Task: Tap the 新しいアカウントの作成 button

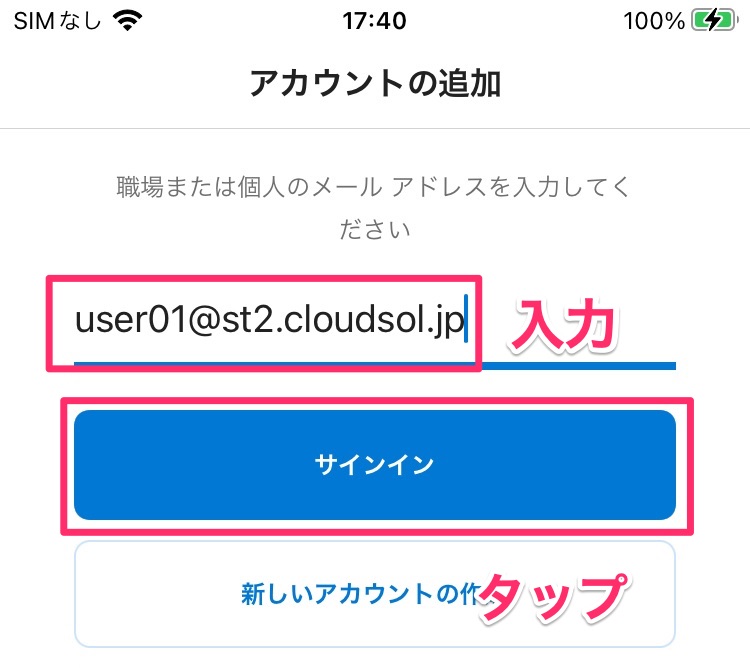Action: (x=375, y=594)
